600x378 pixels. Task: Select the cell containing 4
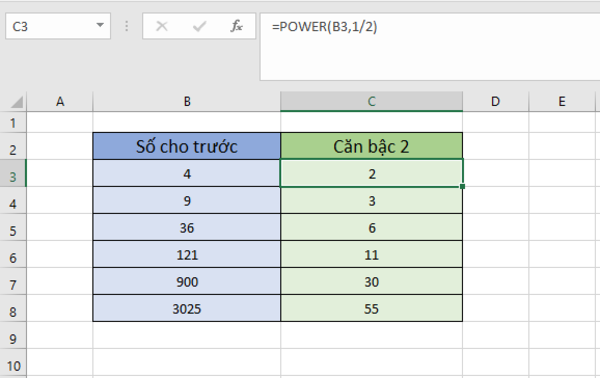[x=187, y=174]
